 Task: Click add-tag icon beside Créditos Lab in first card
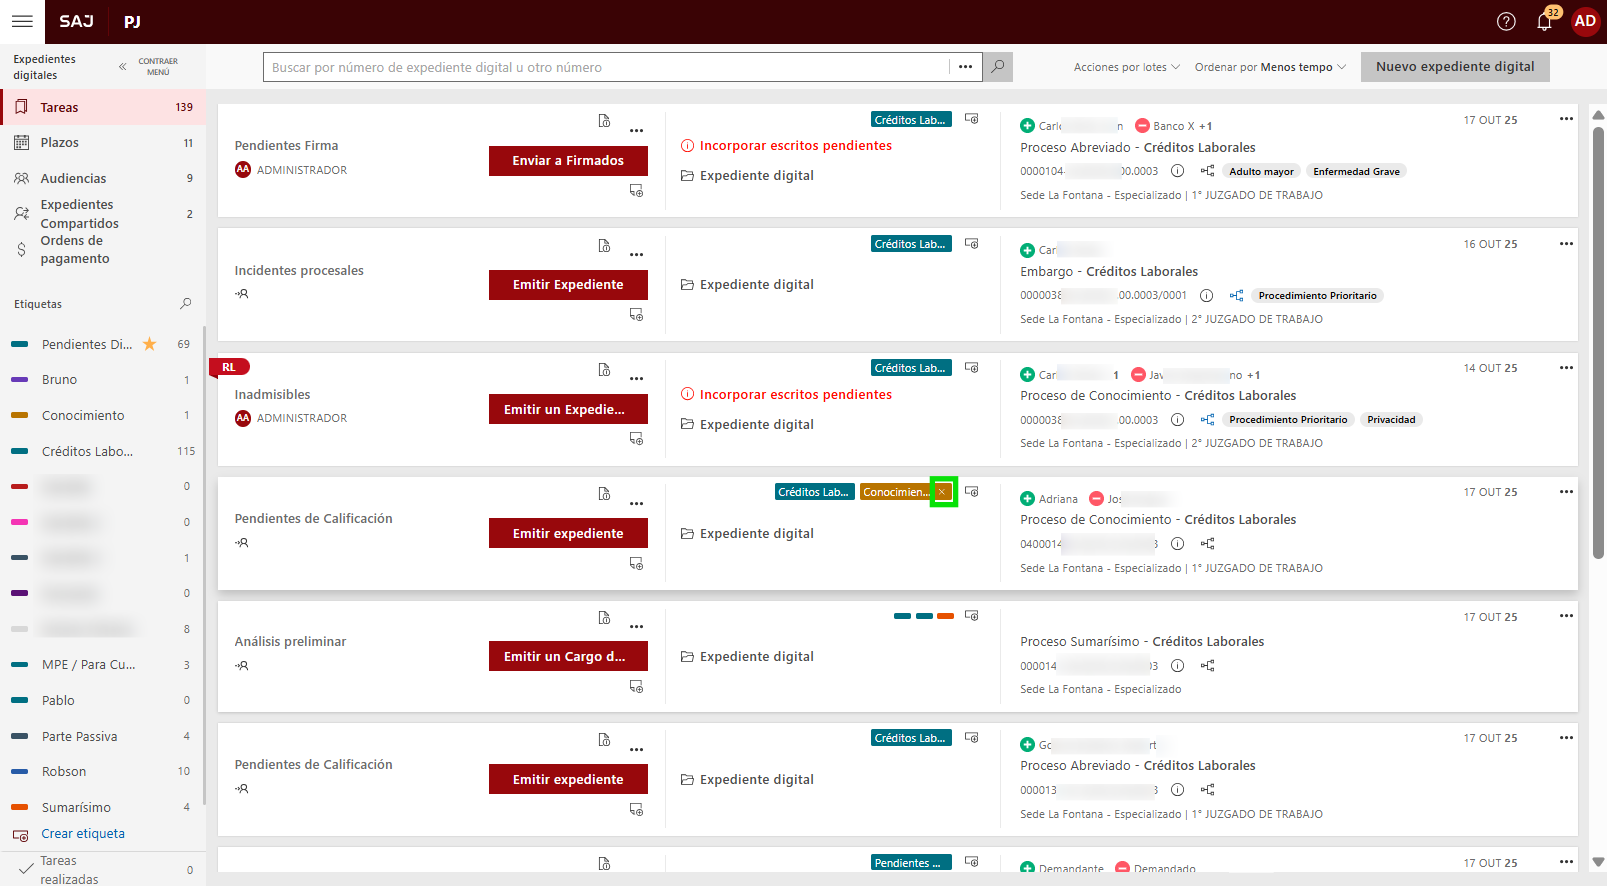[971, 119]
